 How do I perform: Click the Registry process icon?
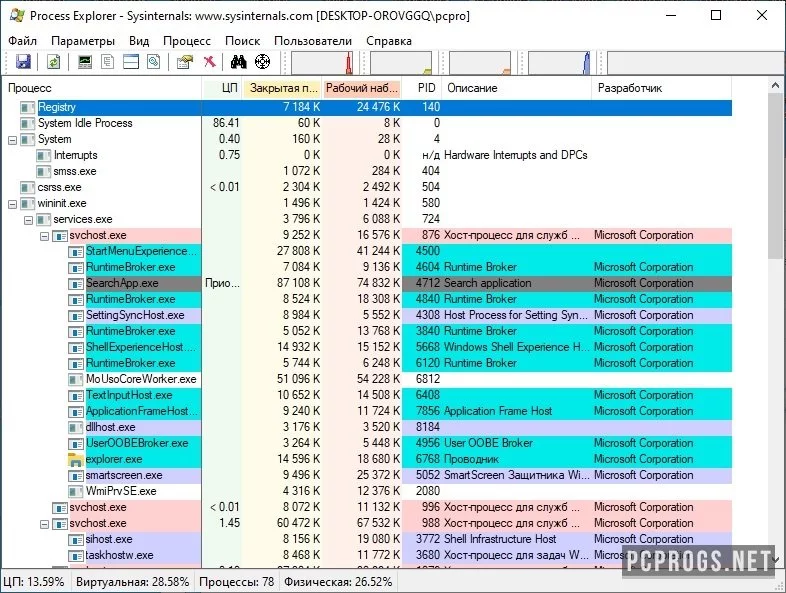click(28, 107)
